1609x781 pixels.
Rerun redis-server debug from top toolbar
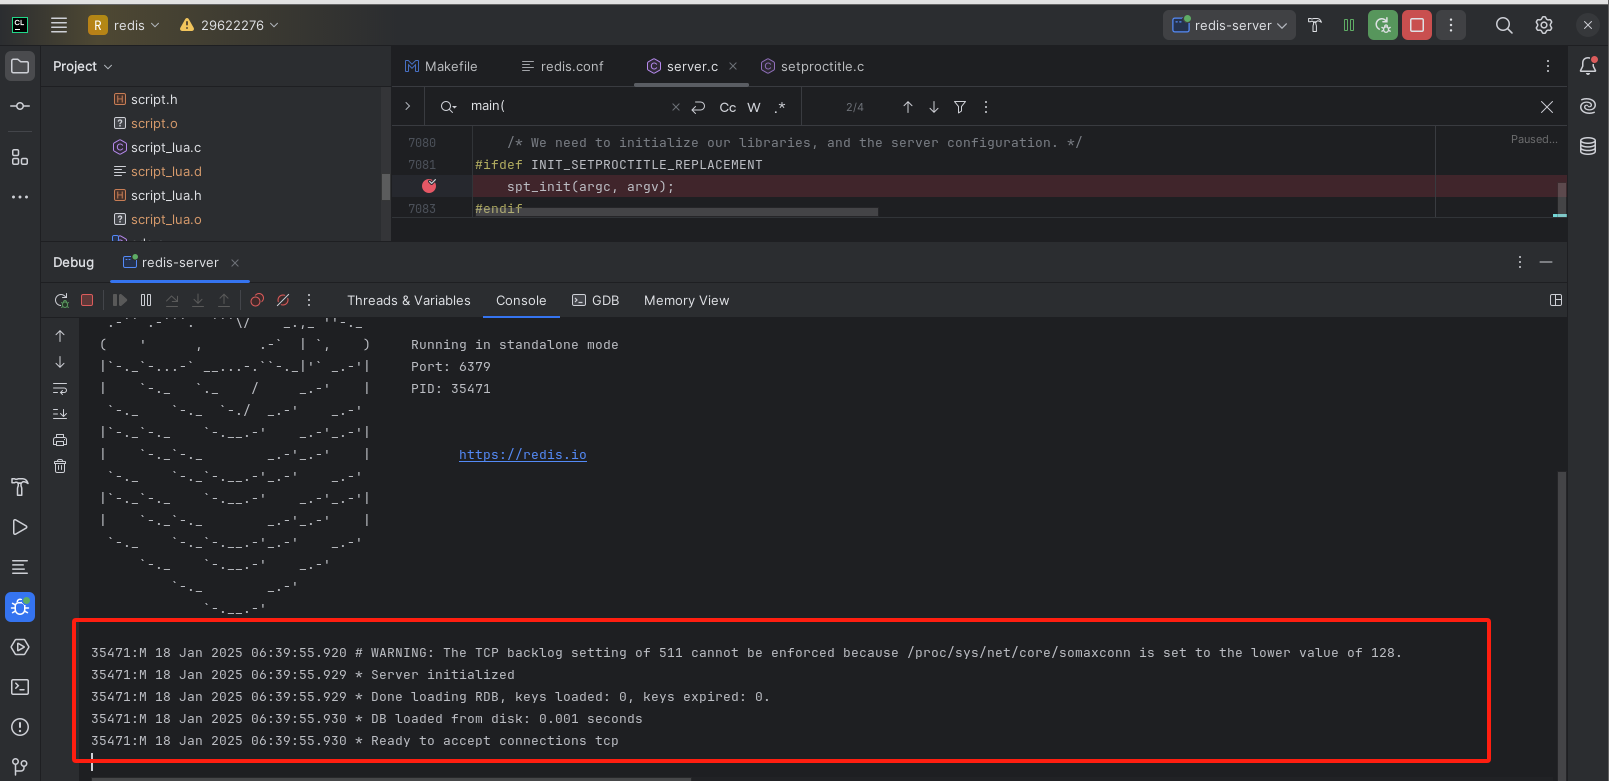coord(1383,25)
